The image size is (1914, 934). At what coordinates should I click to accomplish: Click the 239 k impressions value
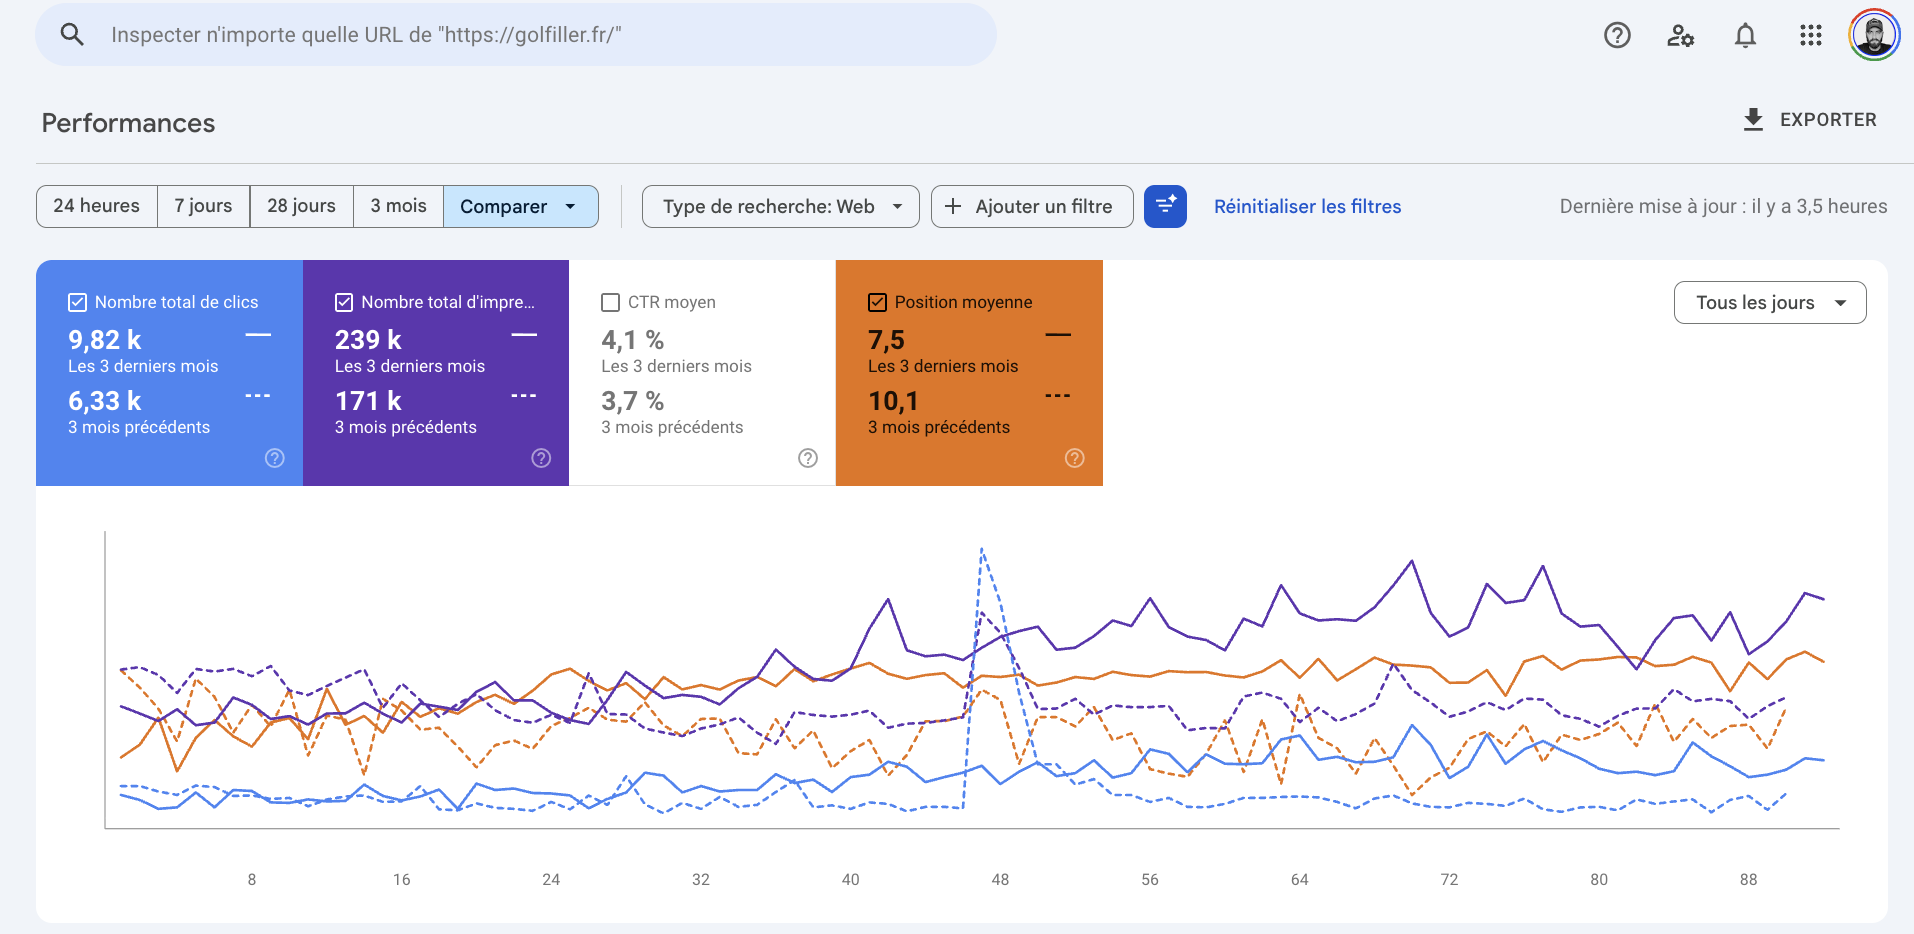coord(368,340)
